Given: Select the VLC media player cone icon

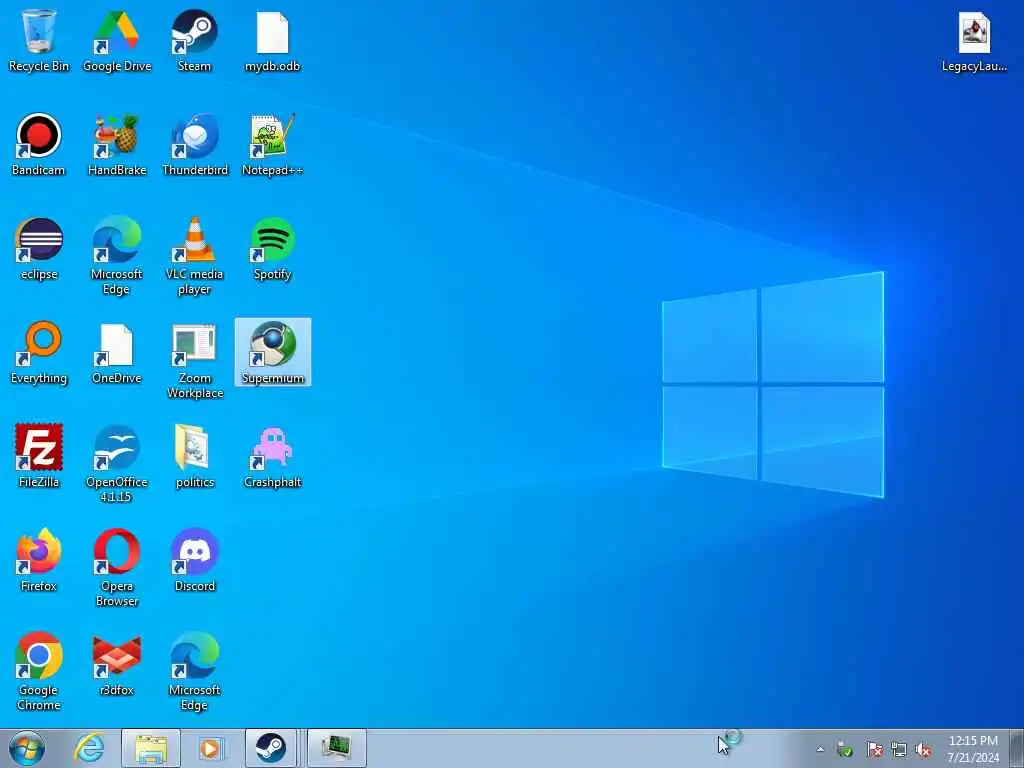Looking at the screenshot, I should tap(195, 255).
